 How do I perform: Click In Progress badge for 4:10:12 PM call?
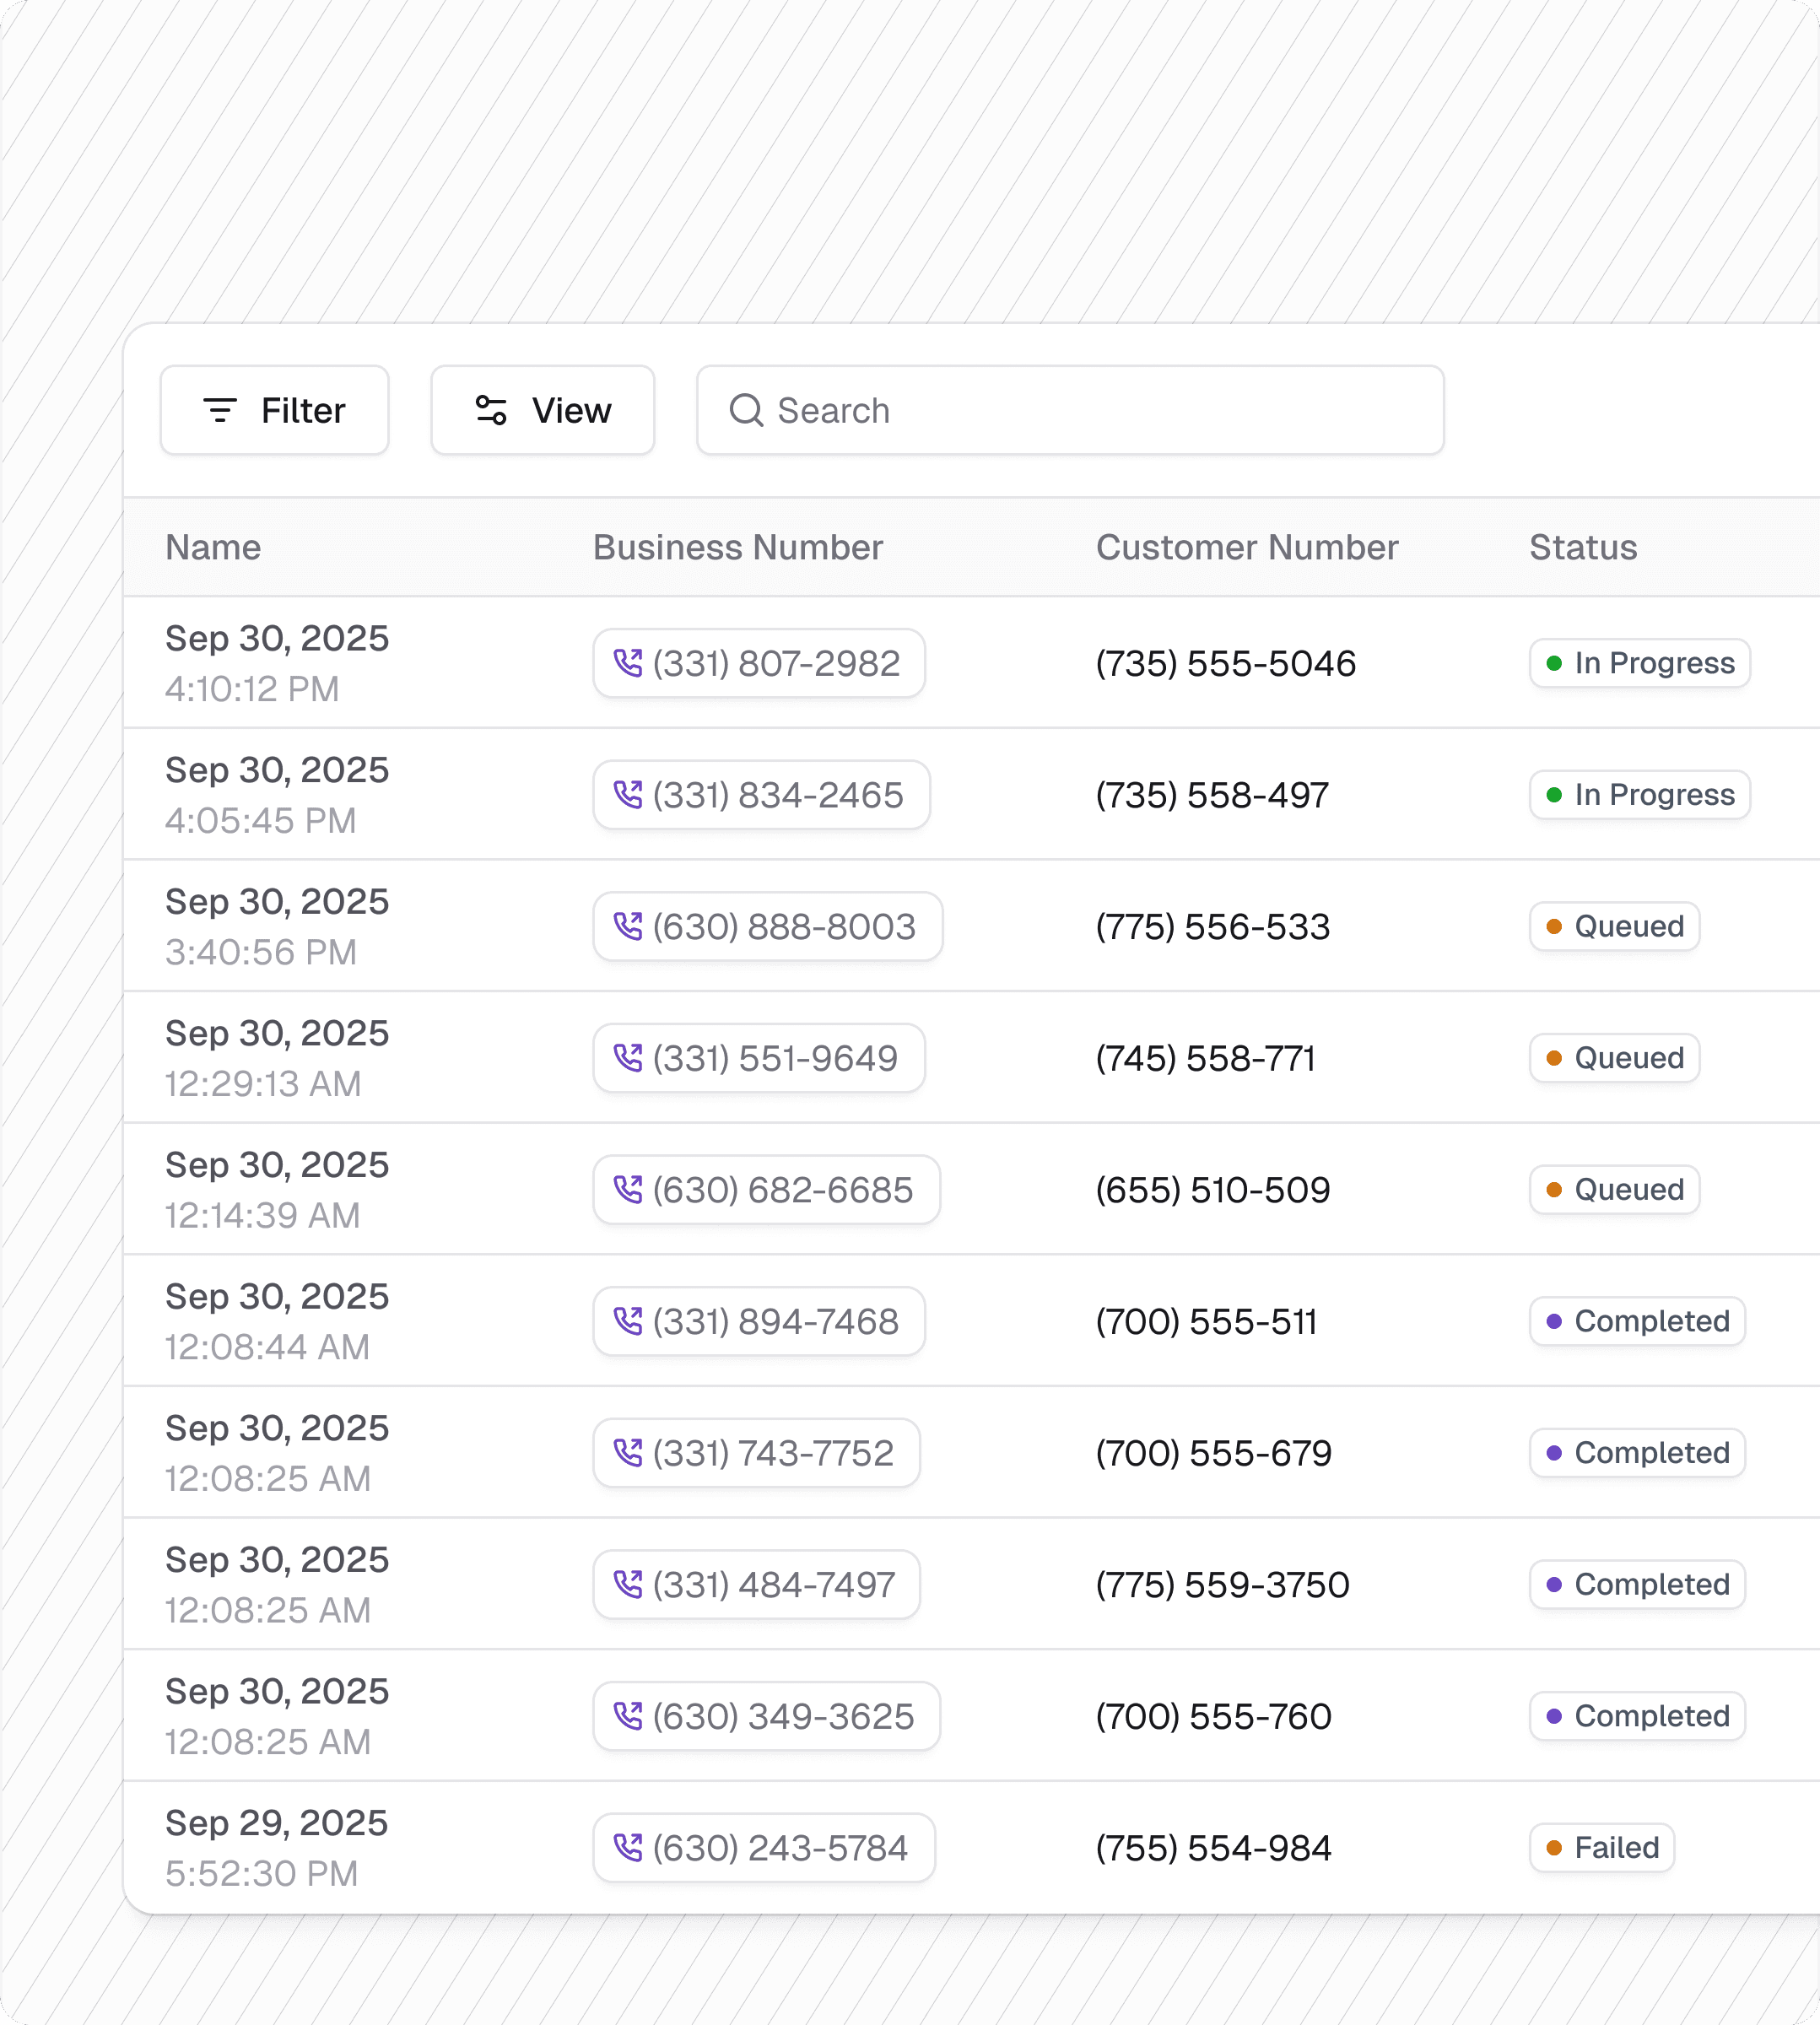click(1639, 663)
